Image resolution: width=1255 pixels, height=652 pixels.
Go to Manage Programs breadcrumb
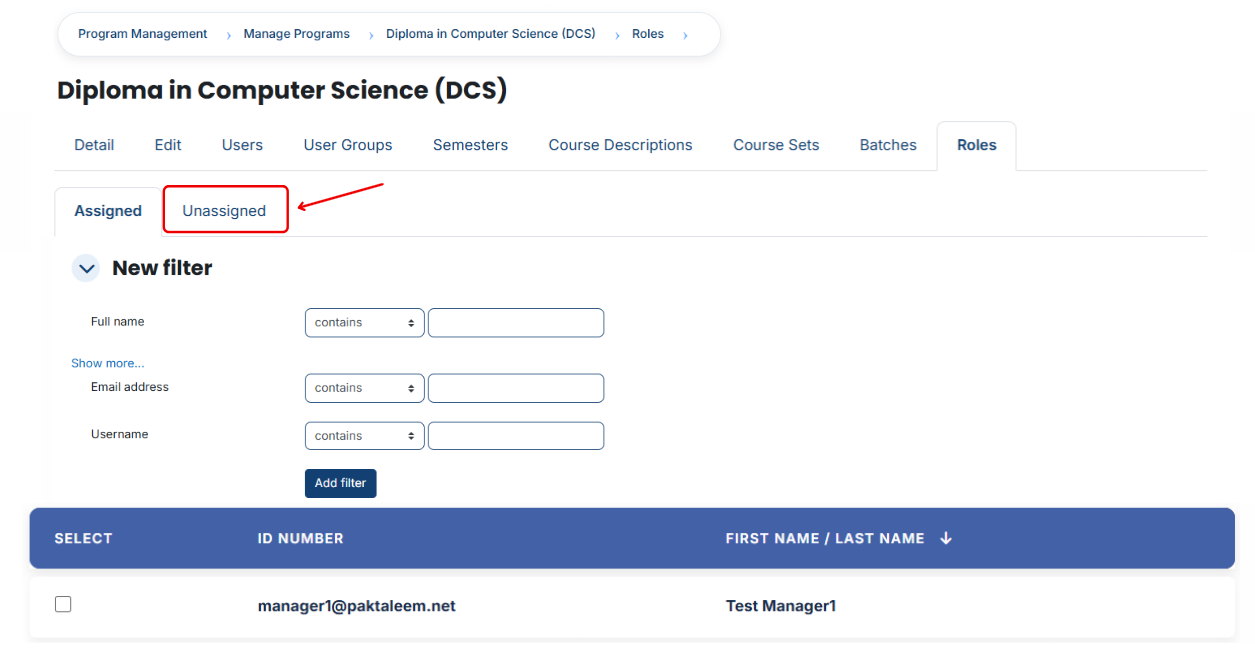point(296,34)
